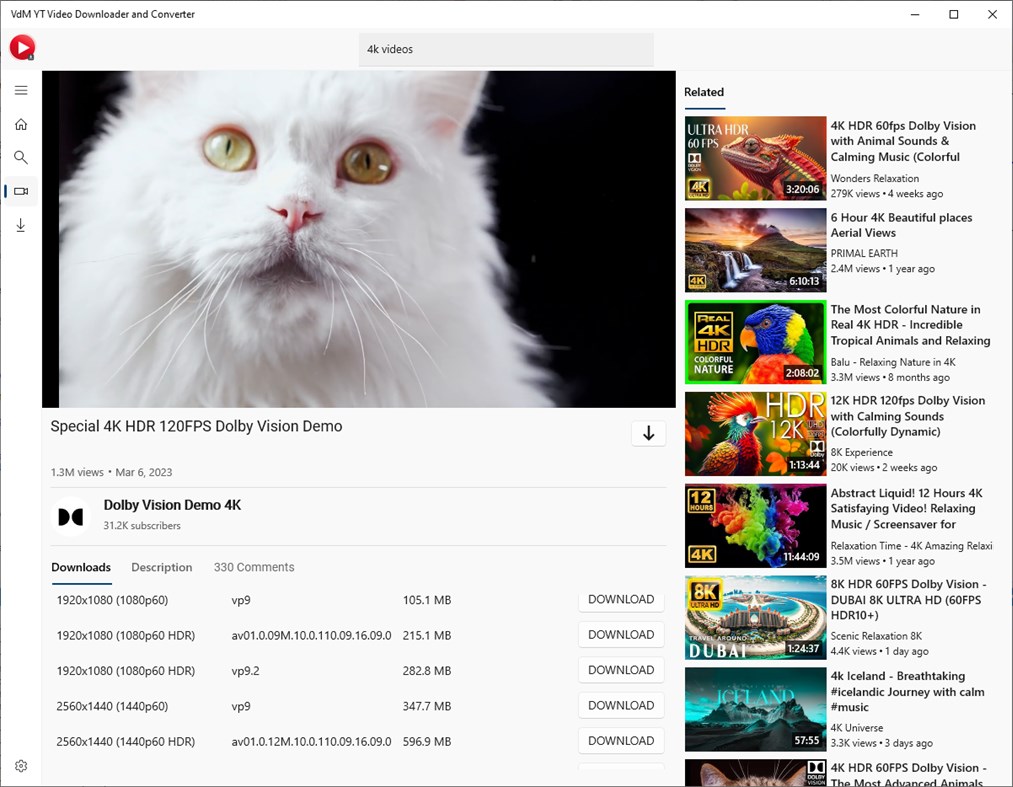Click the download arrow beside the video title
1013x787 pixels.
point(648,433)
